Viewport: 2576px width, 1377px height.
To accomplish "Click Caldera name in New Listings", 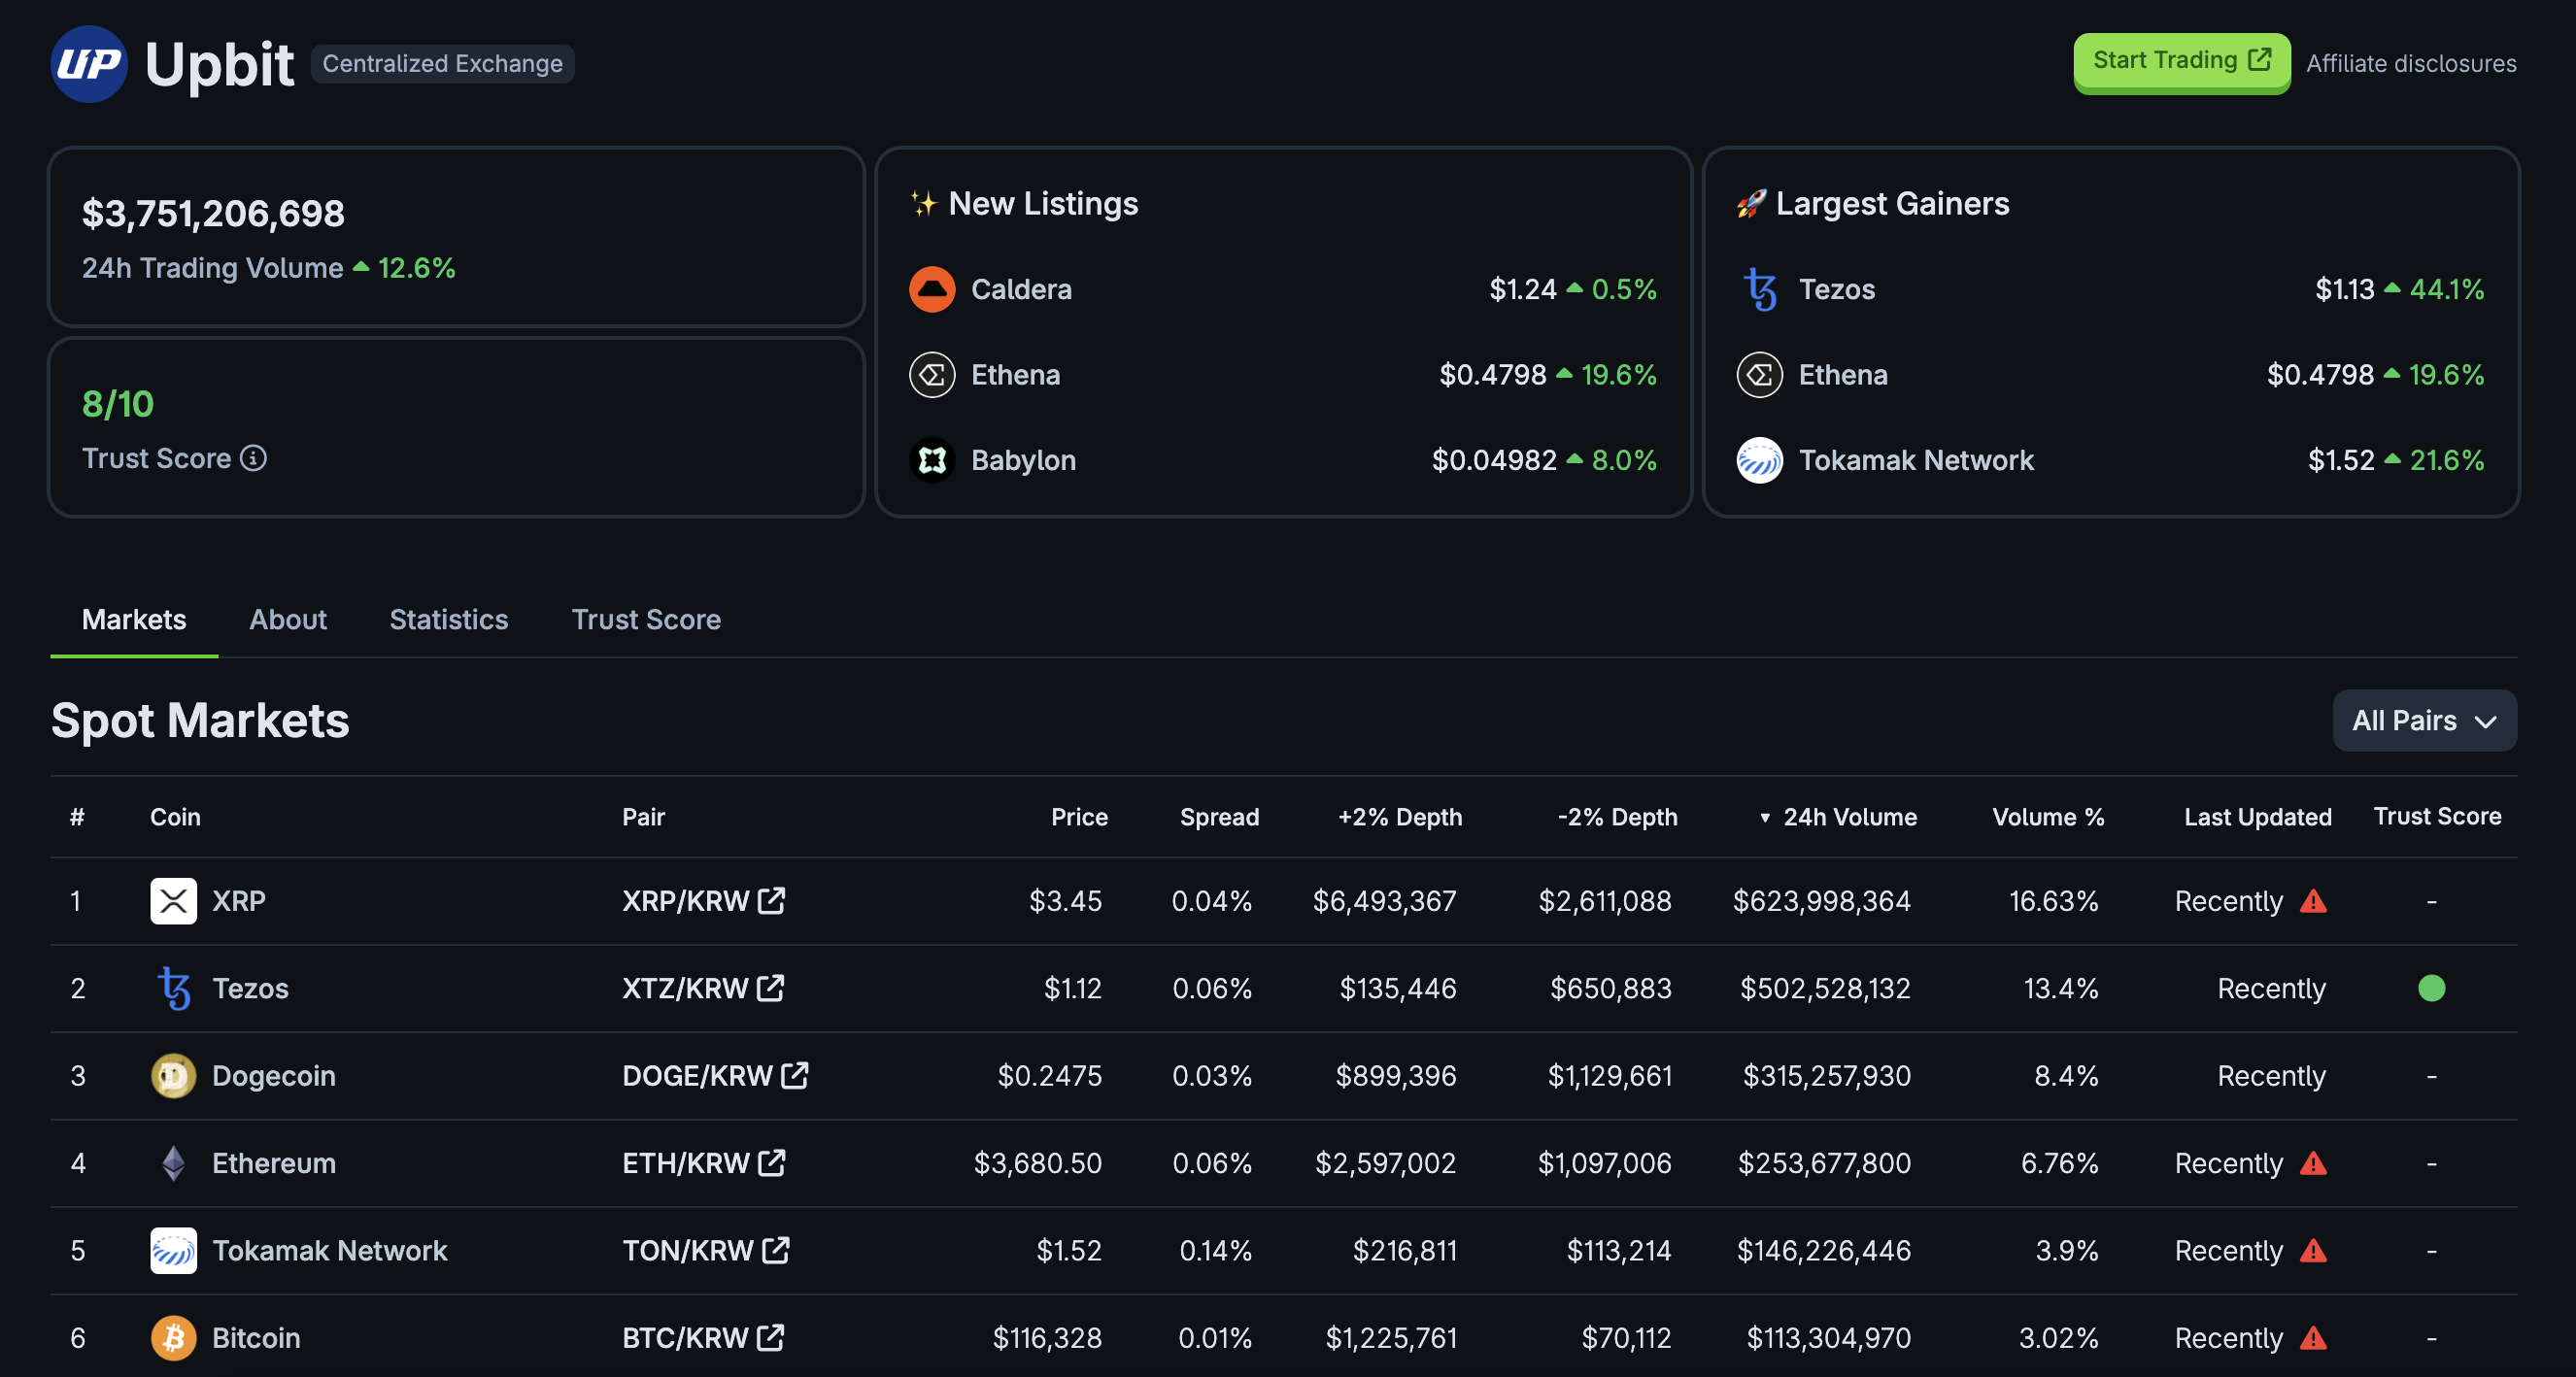I will (1021, 290).
